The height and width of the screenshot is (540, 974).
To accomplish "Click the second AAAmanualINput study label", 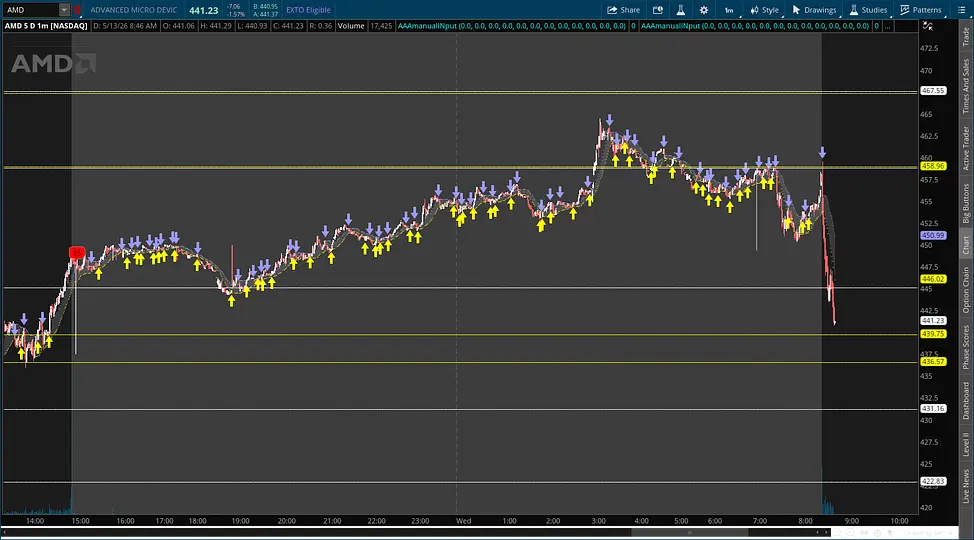I will click(x=755, y=26).
